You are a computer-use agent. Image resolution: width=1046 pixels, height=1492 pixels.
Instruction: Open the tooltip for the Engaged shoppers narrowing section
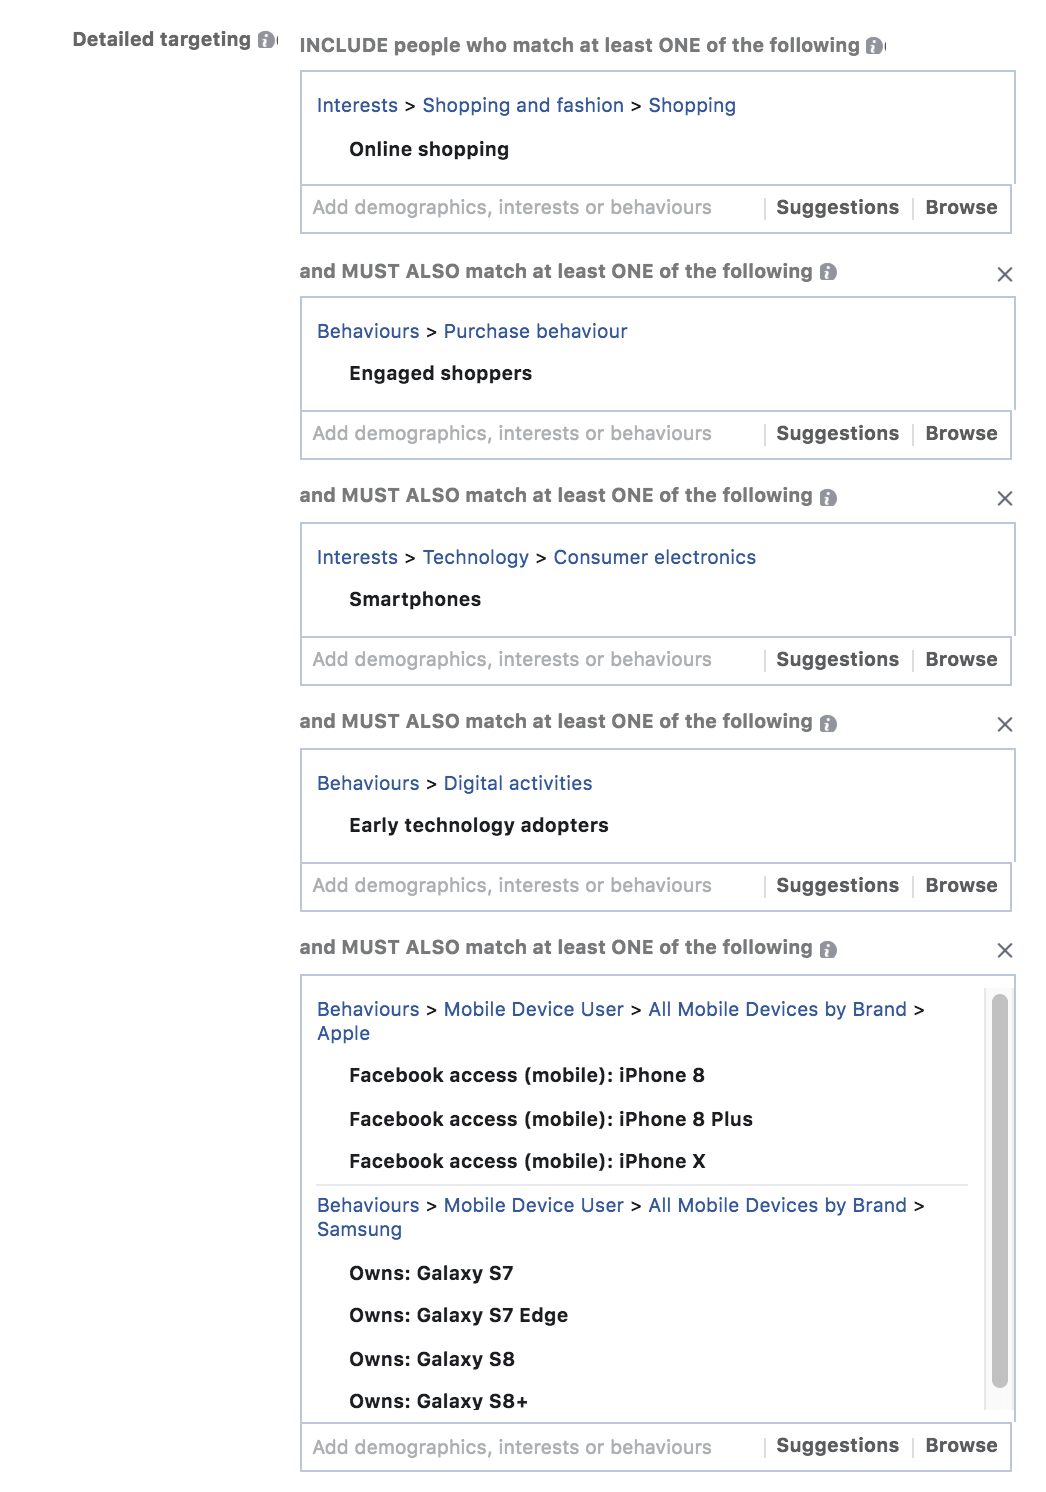click(826, 271)
